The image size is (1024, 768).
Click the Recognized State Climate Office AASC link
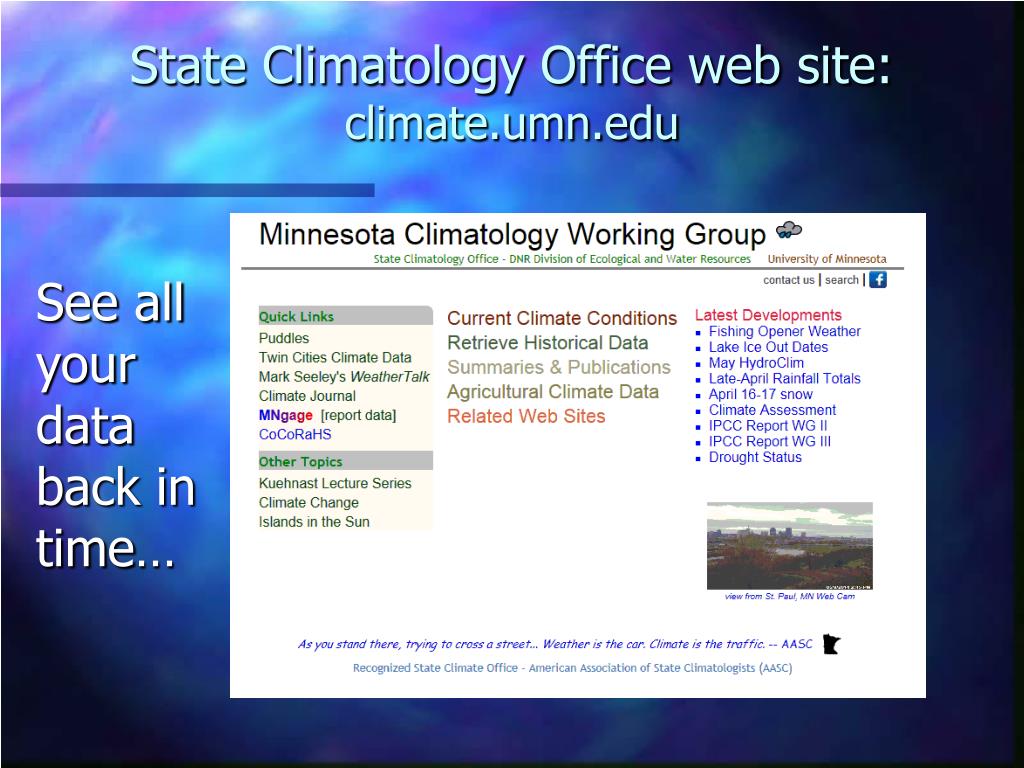click(x=573, y=668)
